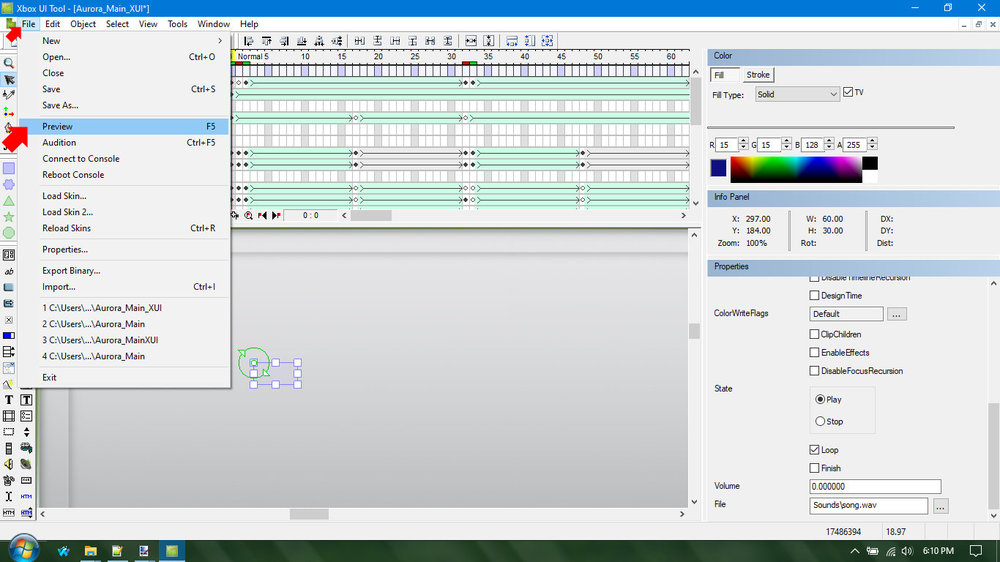The height and width of the screenshot is (562, 1000).
Task: Open the notification center icon
Action: pyautogui.click(x=976, y=551)
